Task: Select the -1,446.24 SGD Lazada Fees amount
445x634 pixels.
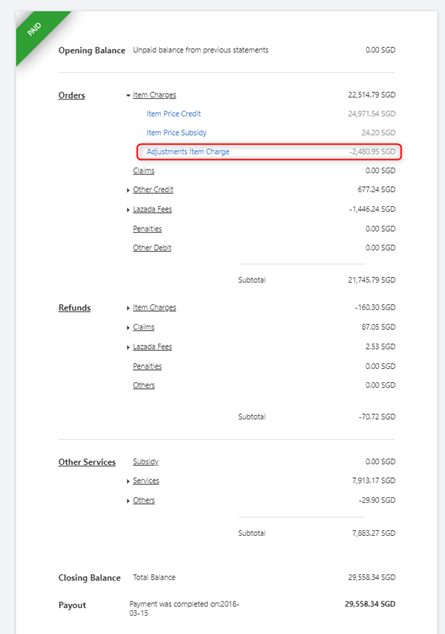Action: click(x=373, y=209)
